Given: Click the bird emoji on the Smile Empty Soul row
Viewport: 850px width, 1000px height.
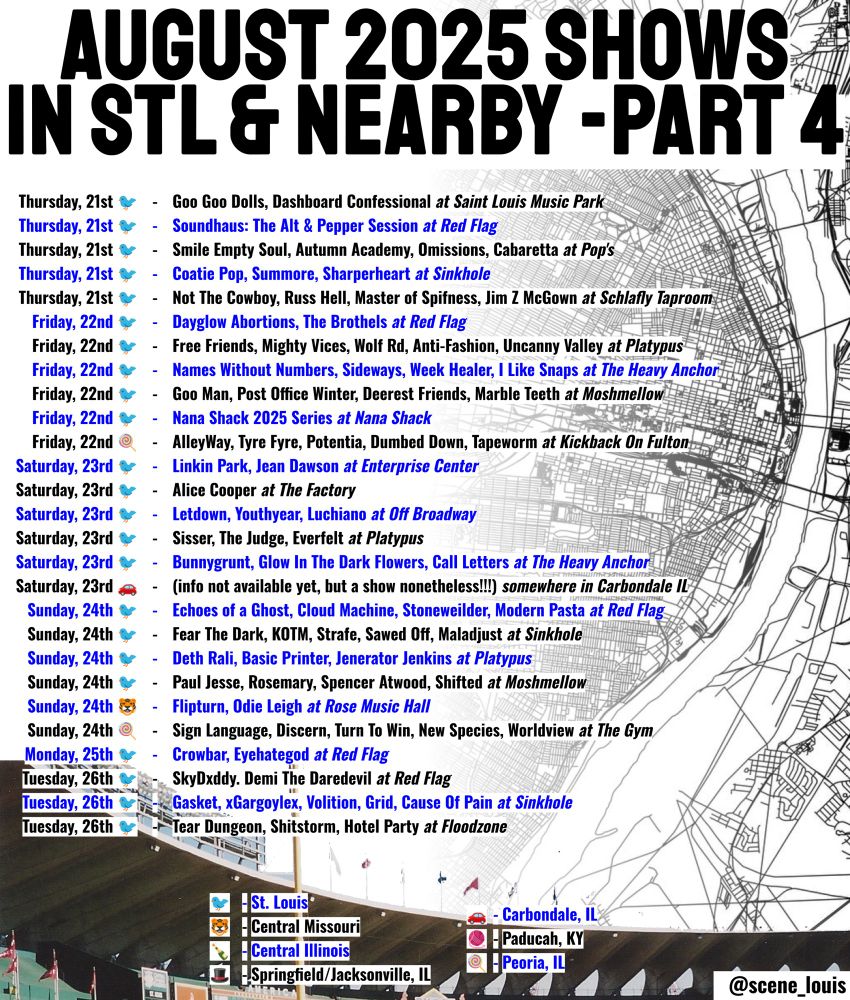Looking at the screenshot, I should pyautogui.click(x=128, y=250).
